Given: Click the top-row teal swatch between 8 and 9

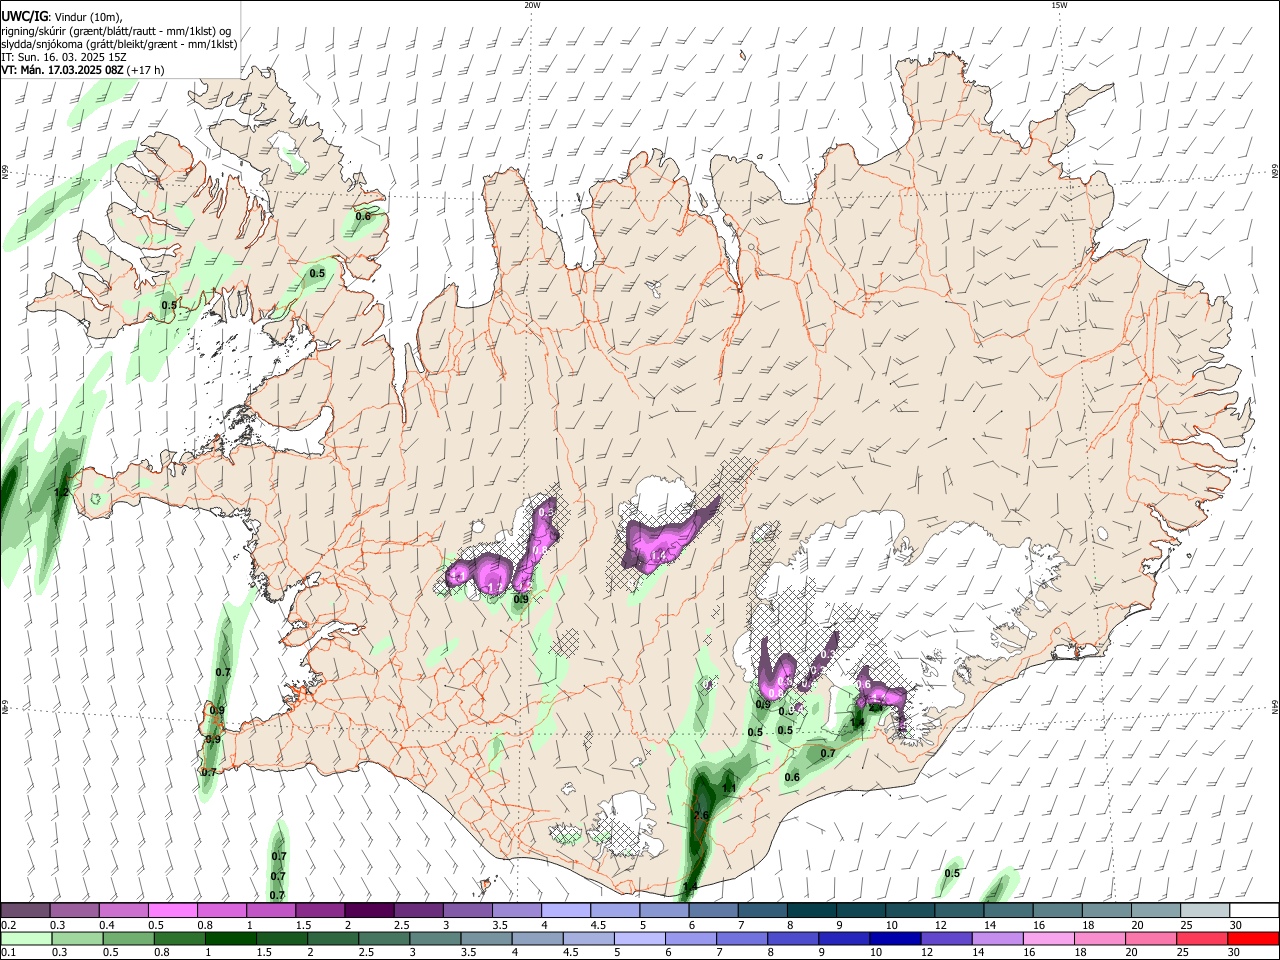Looking at the screenshot, I should coord(811,910).
